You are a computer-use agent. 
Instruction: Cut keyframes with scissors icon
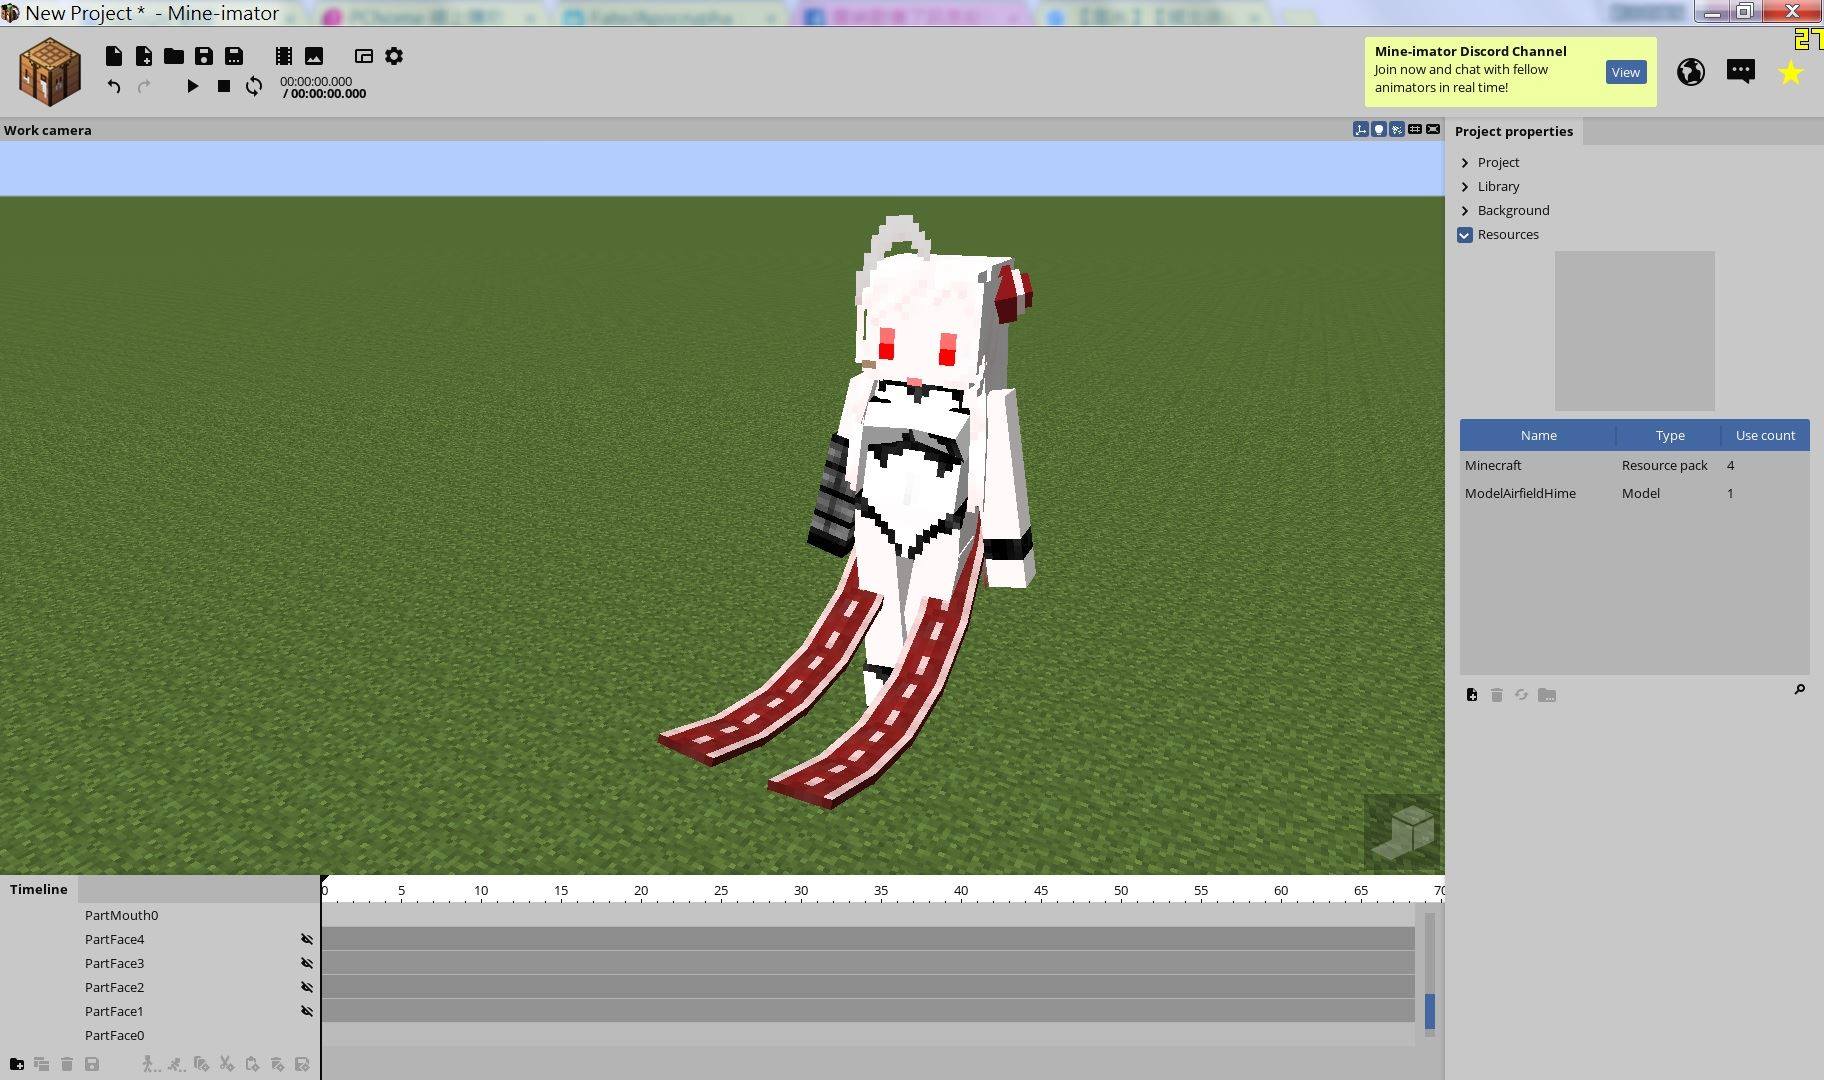[227, 1064]
